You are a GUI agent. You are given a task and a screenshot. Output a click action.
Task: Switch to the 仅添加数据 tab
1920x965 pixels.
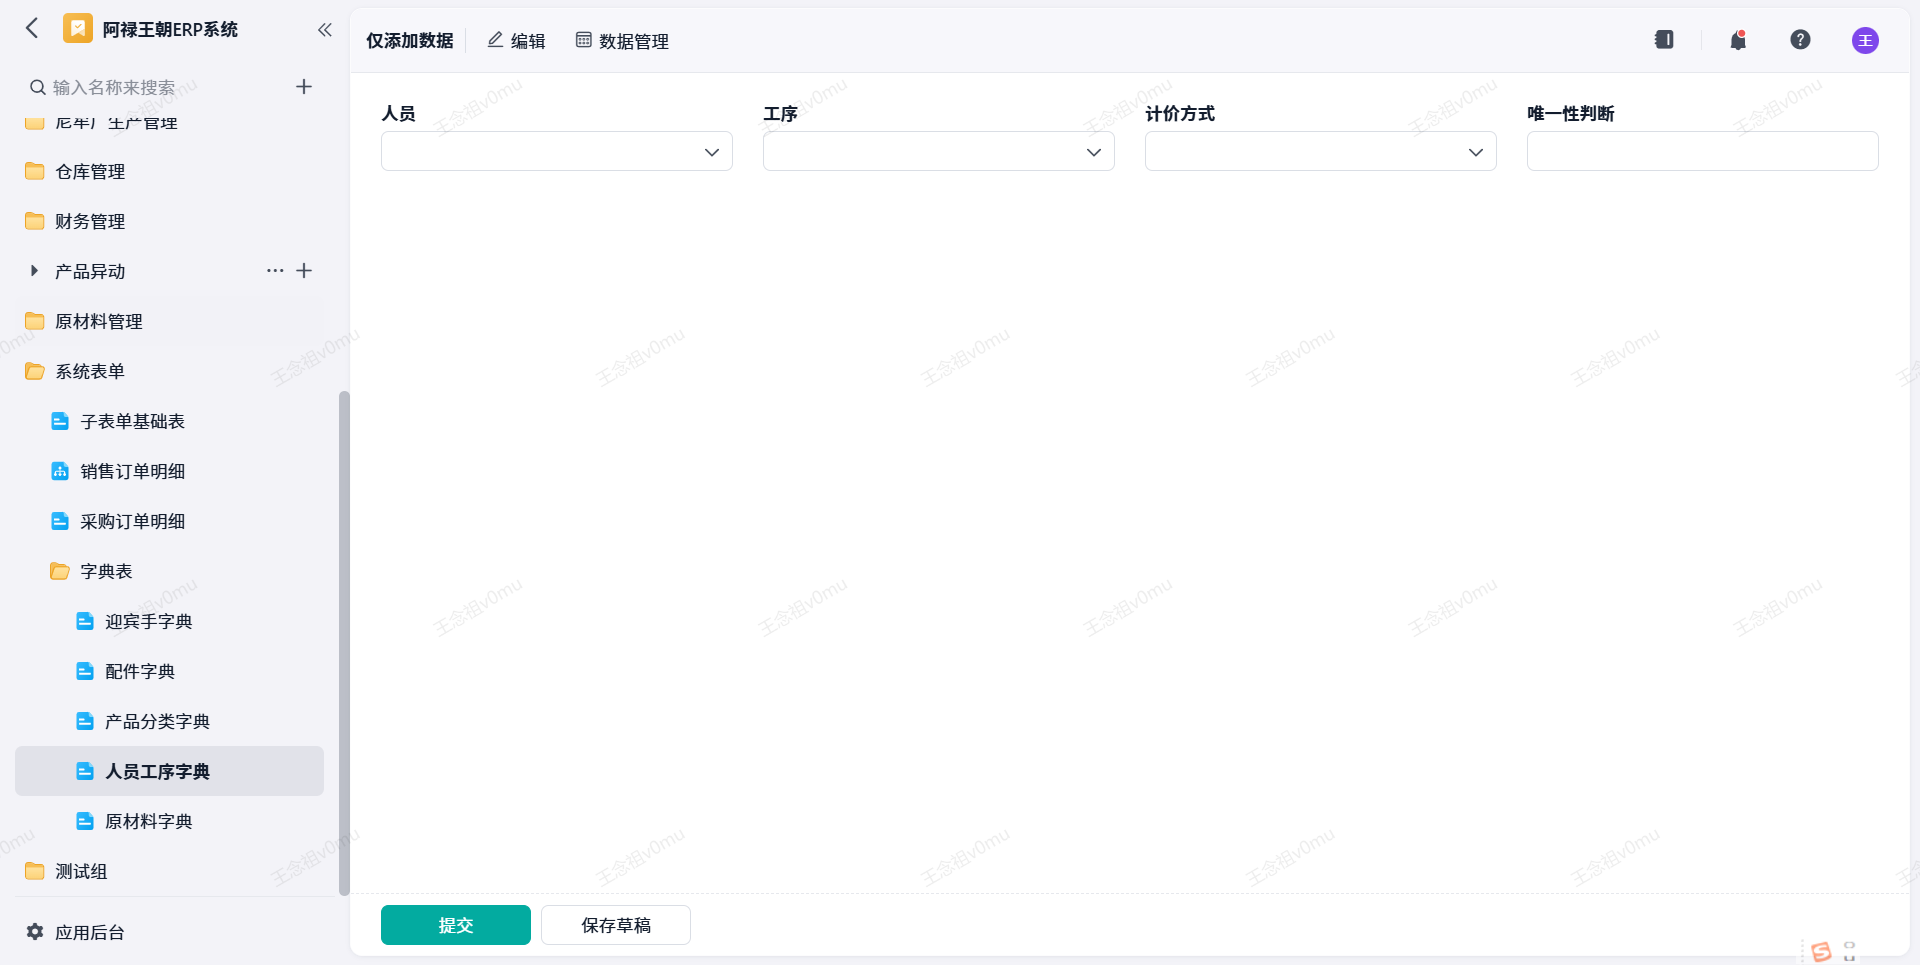point(410,40)
